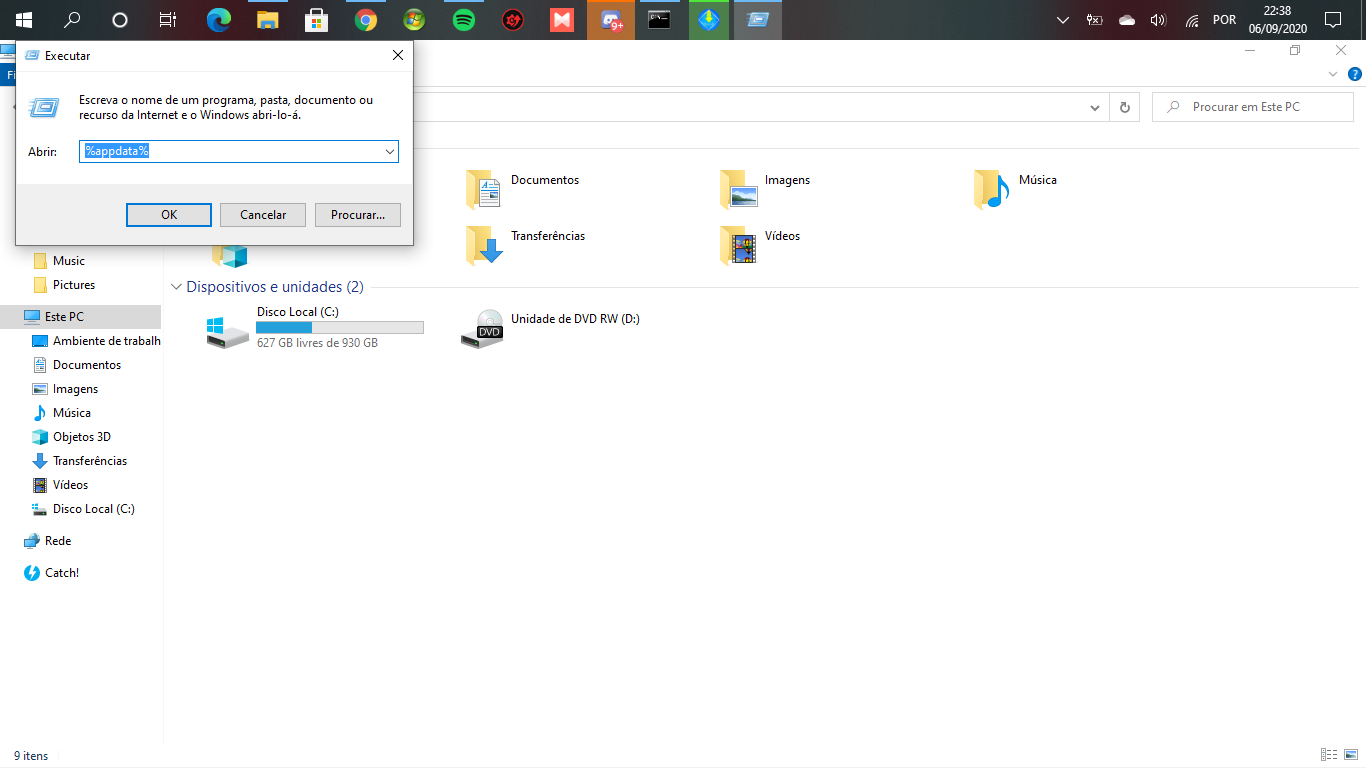Select Rede in the navigation pane
Image resolution: width=1366 pixels, height=768 pixels.
coord(58,541)
